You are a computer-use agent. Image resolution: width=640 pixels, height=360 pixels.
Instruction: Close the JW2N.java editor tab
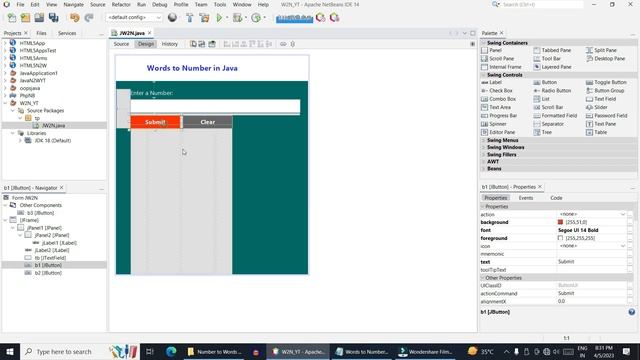click(149, 33)
